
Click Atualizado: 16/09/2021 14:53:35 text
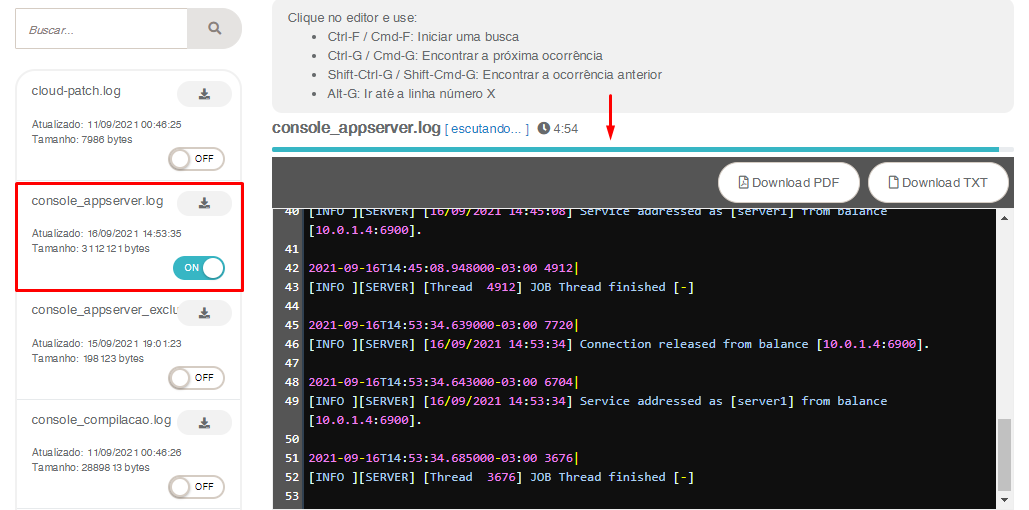106,234
